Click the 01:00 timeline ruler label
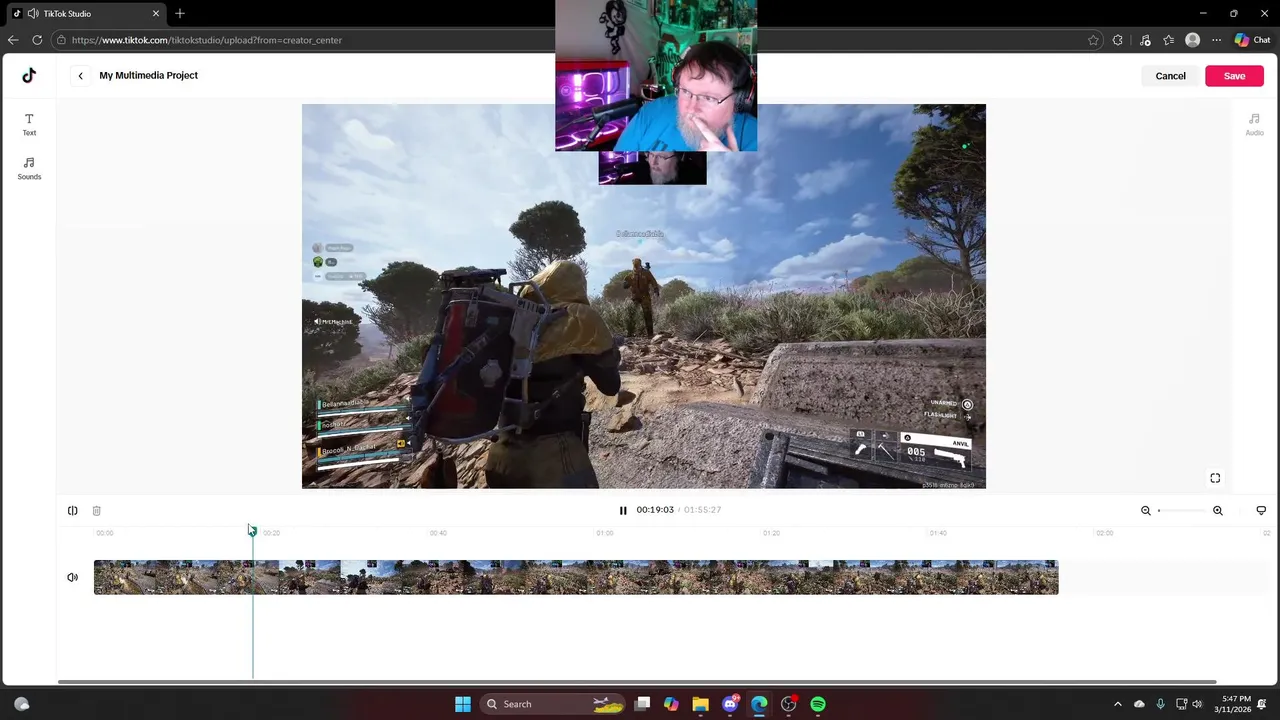1280x720 pixels. pos(605,533)
